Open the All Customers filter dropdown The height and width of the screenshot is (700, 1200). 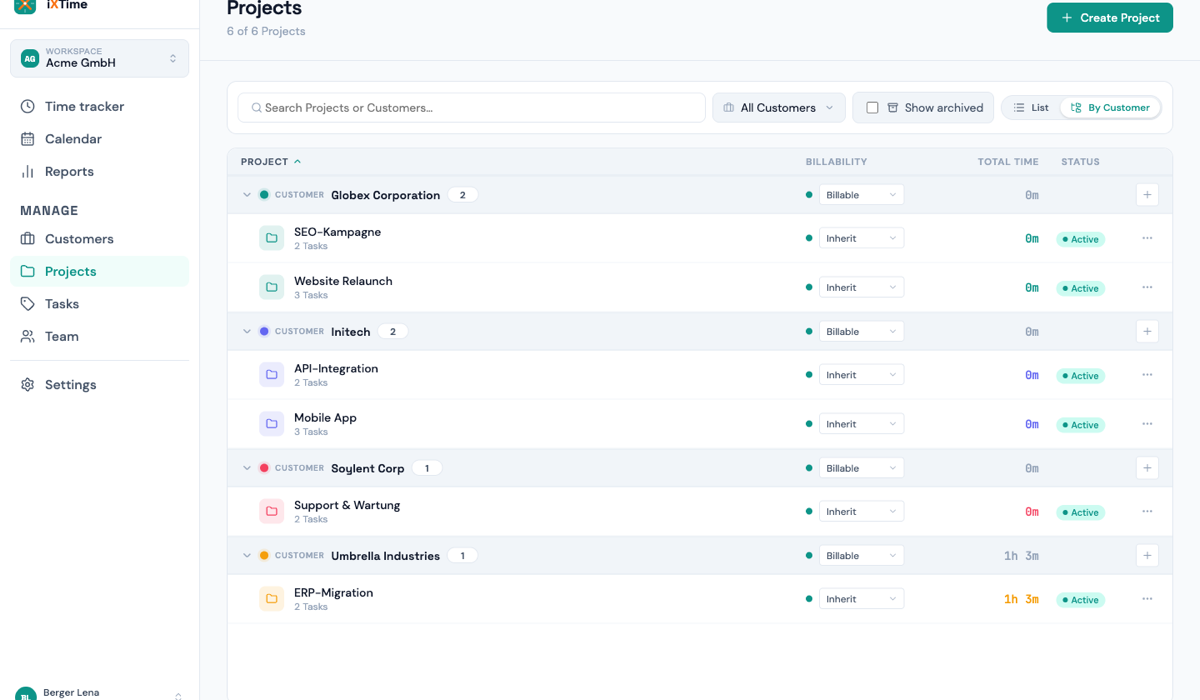click(779, 108)
